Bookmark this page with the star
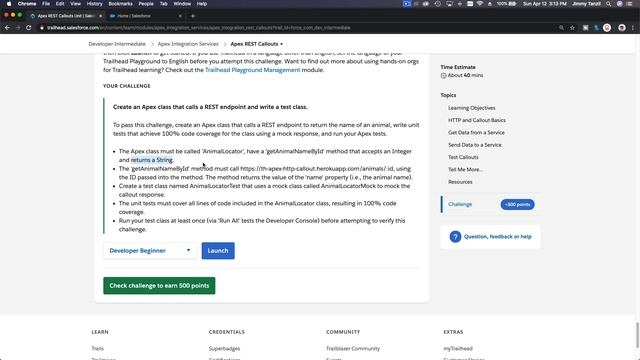This screenshot has width=640, height=360. (x=572, y=28)
